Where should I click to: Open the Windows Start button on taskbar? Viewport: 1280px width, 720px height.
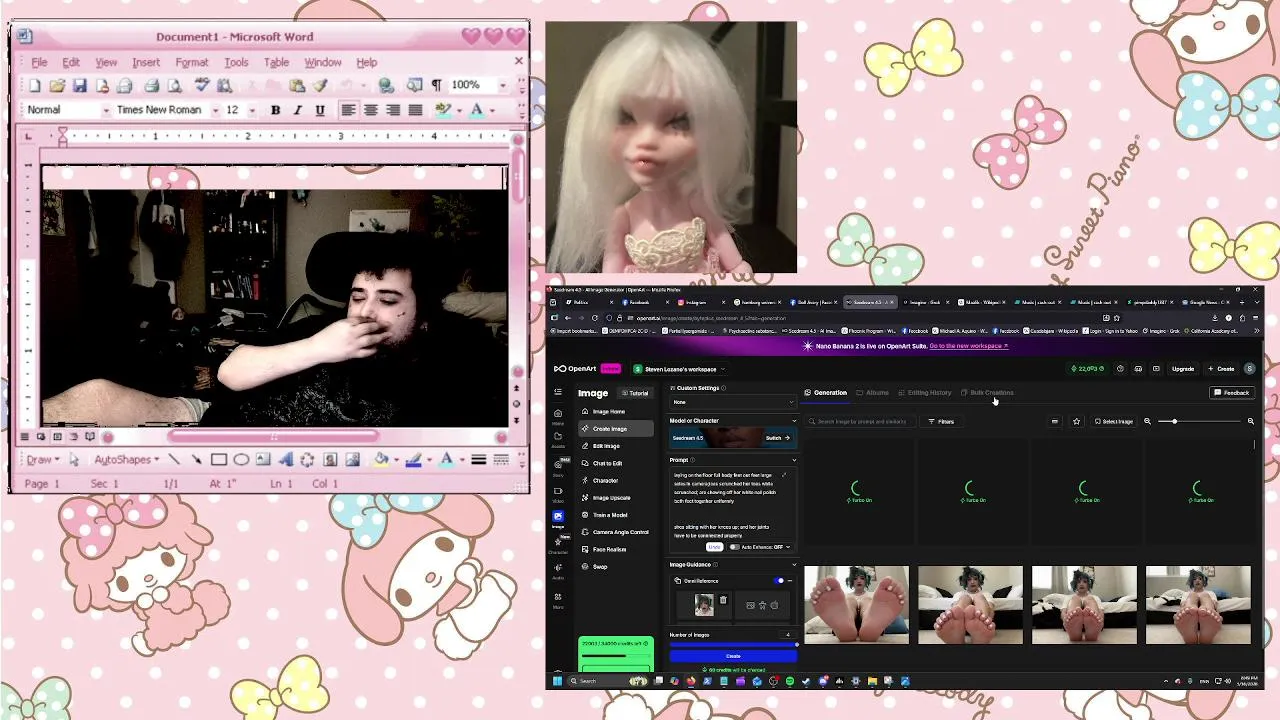point(558,681)
